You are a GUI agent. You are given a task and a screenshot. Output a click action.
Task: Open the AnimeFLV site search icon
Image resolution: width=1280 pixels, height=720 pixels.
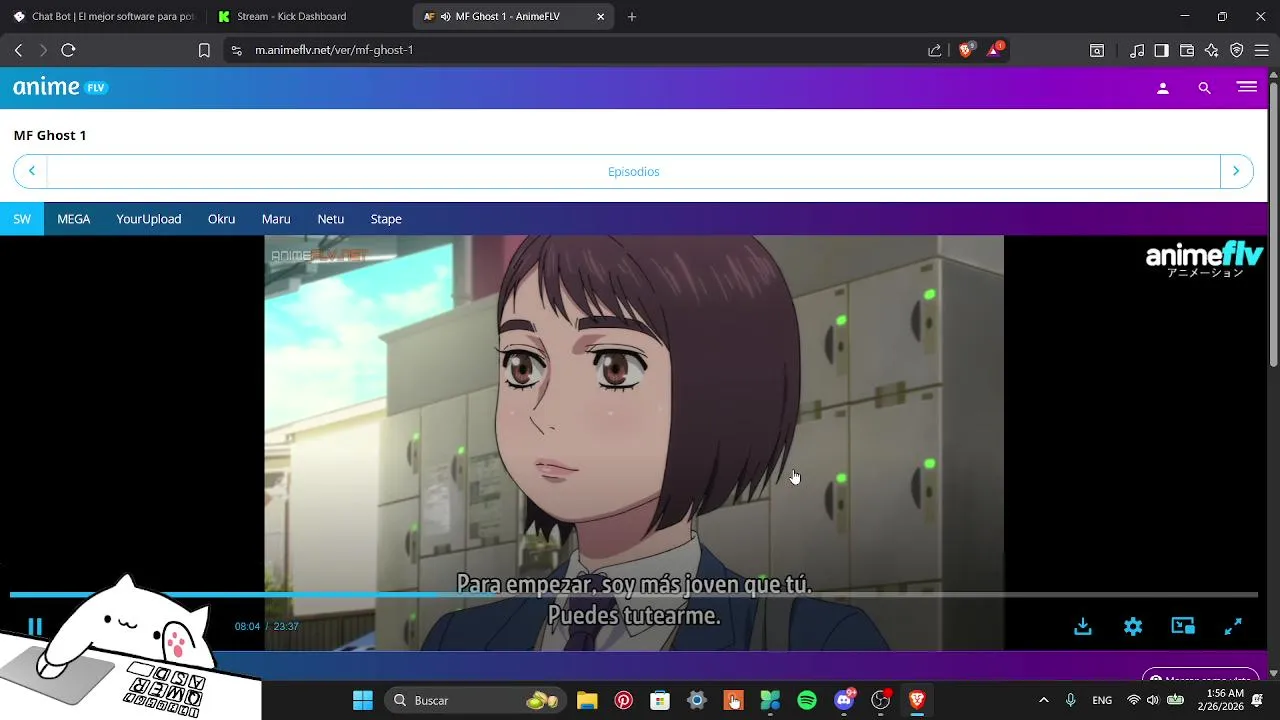tap(1204, 88)
